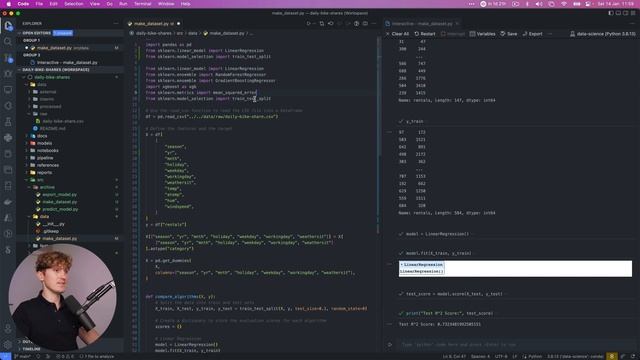The width and height of the screenshot is (640, 360).
Task: Open the Edit menu
Action: click(53, 4)
